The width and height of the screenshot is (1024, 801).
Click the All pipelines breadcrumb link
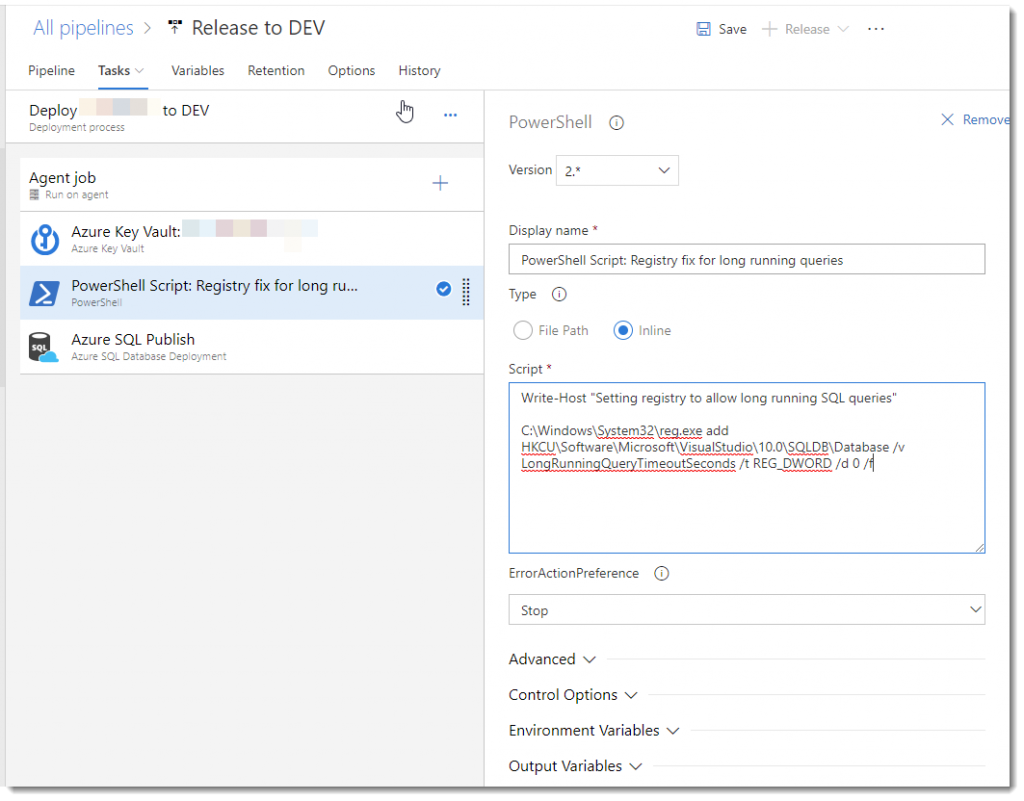(83, 28)
